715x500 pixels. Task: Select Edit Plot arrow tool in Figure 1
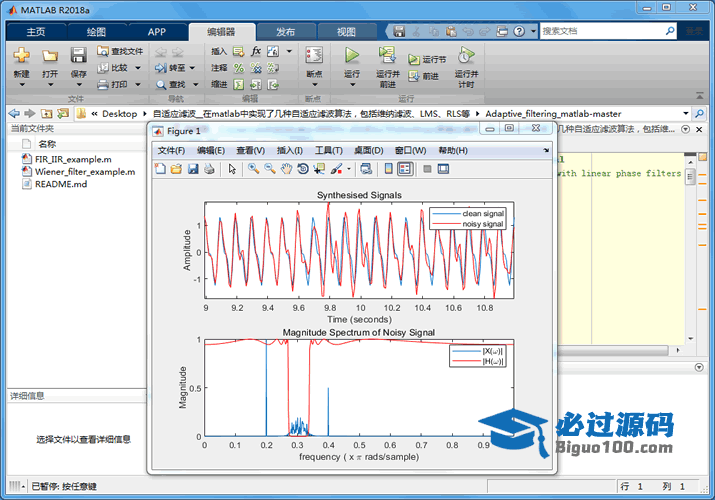point(232,169)
